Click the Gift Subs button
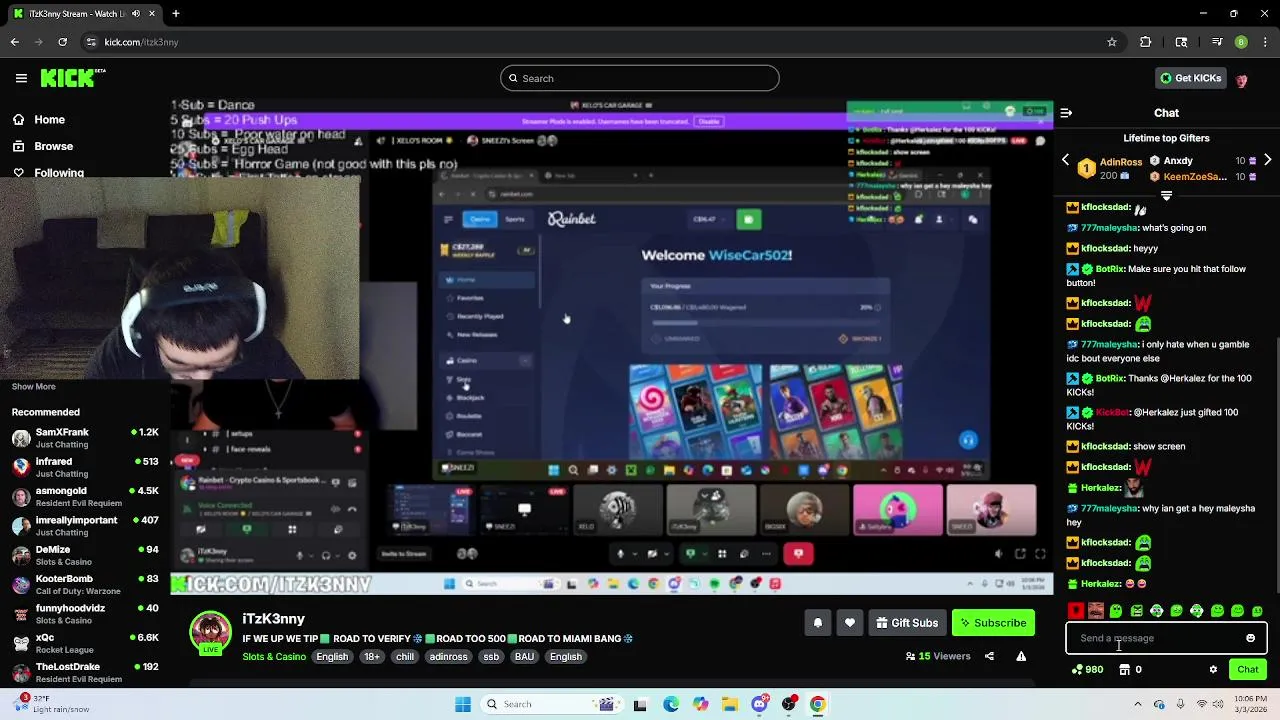The height and width of the screenshot is (720, 1280). [907, 623]
